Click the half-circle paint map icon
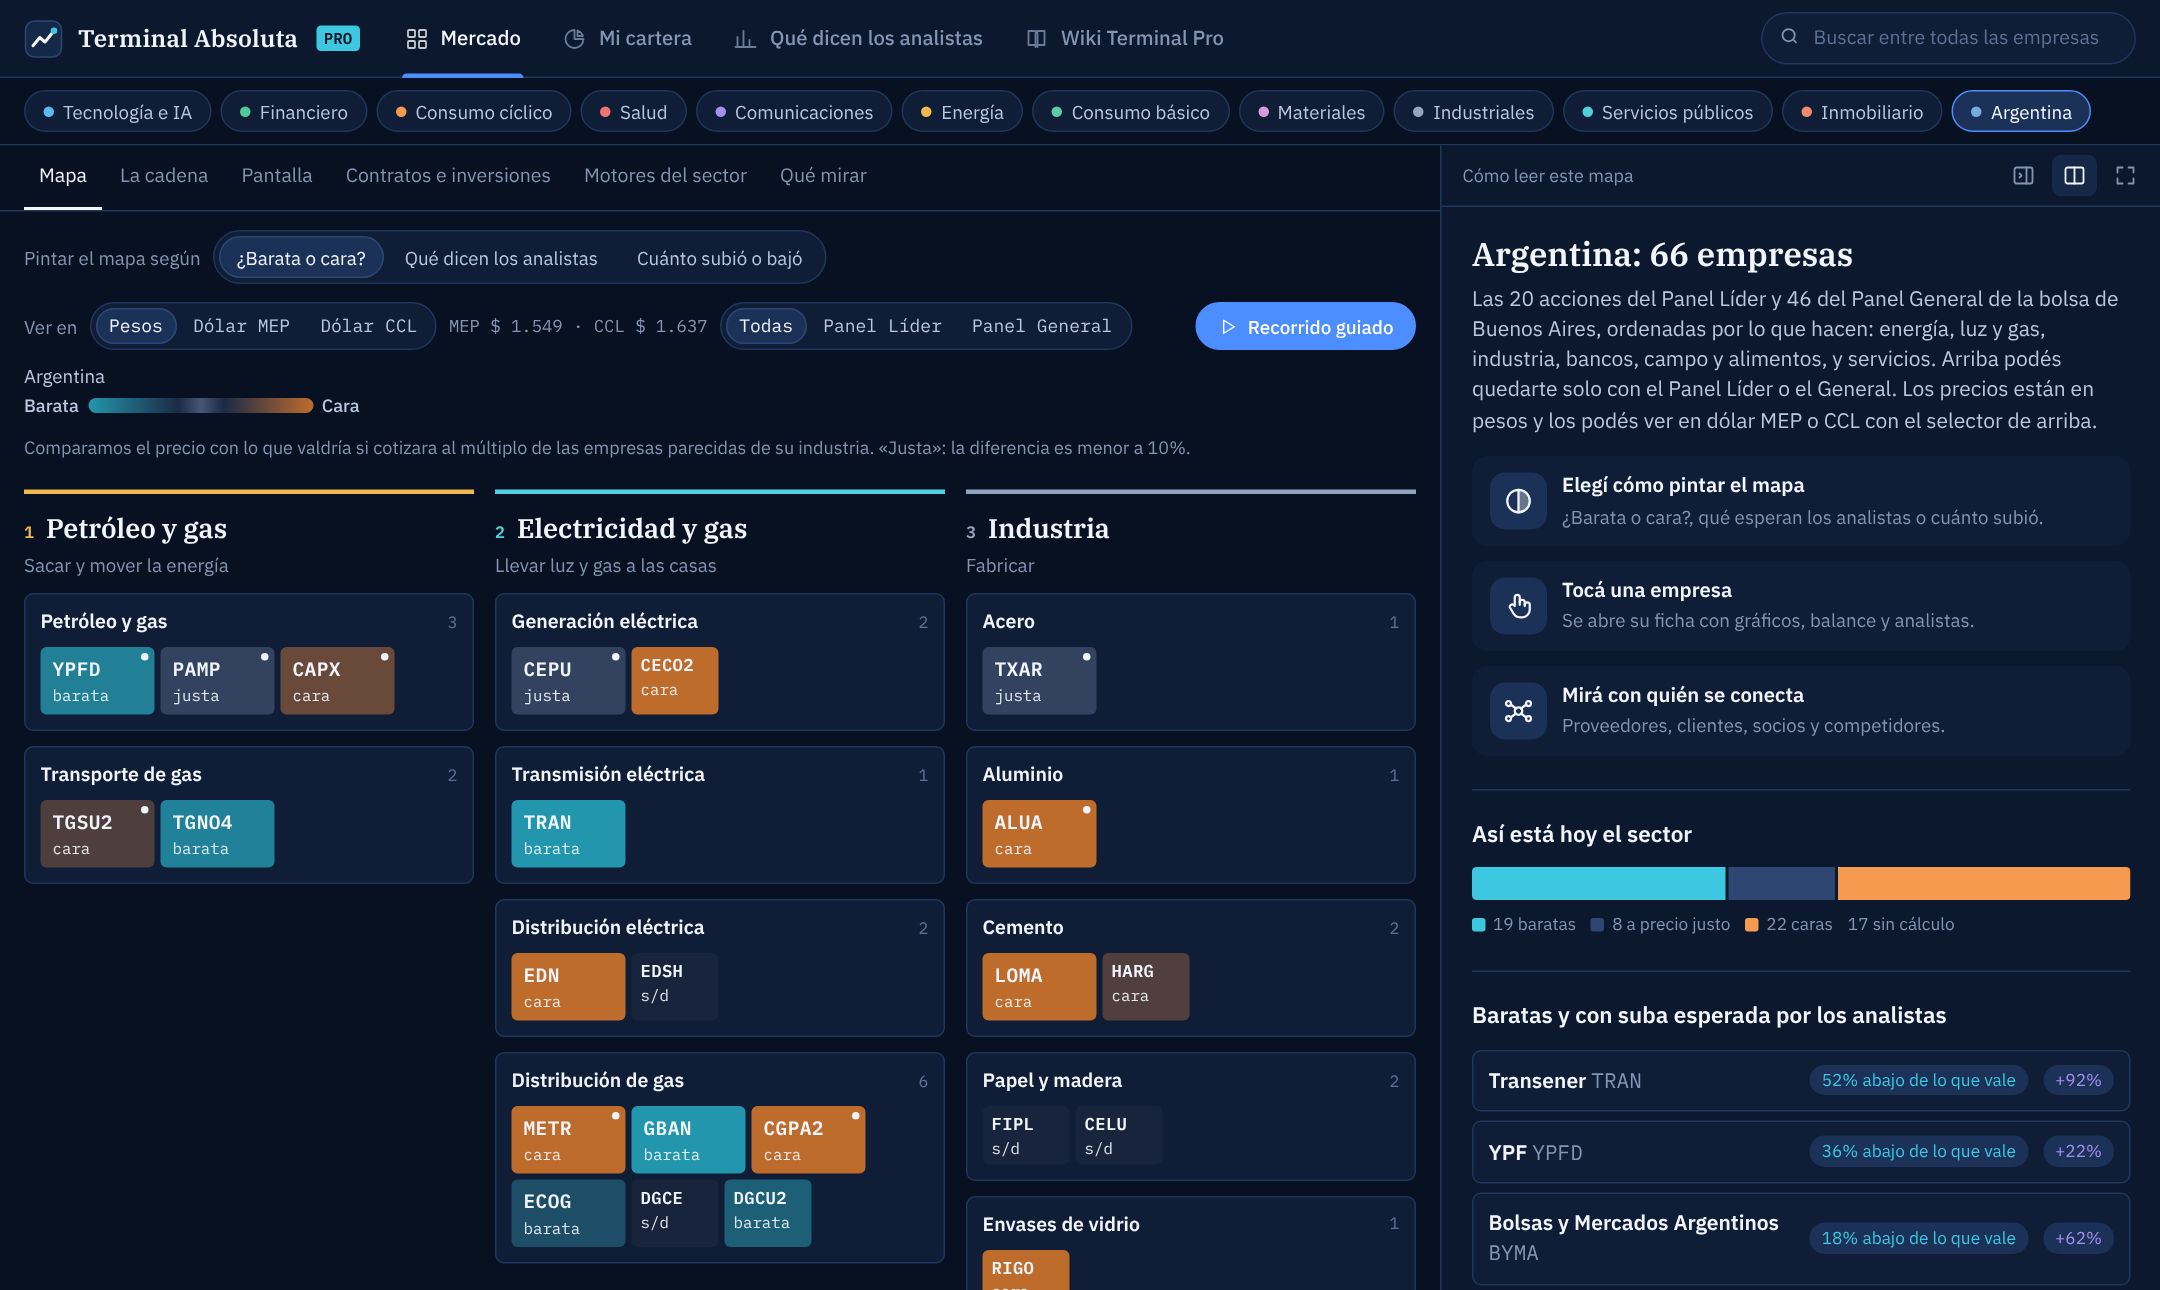2160x1290 pixels. click(1518, 501)
